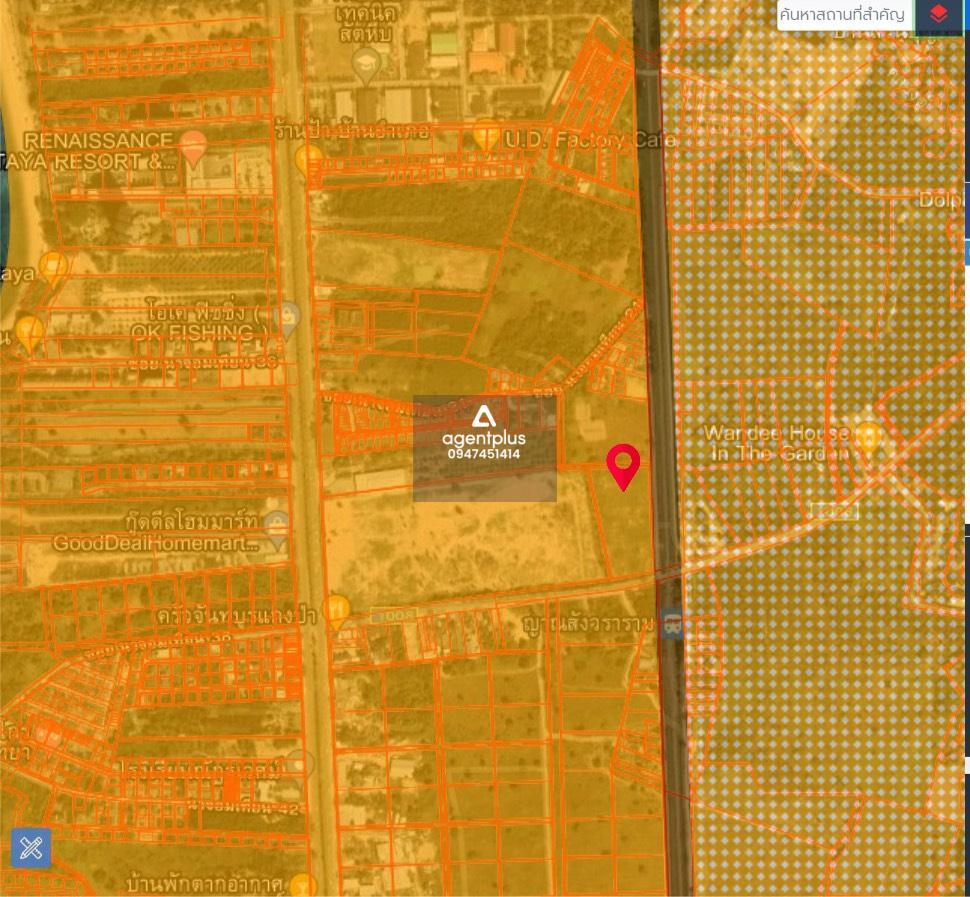Activate the measure tool icon
Viewport: 970px width, 897px height.
31,848
